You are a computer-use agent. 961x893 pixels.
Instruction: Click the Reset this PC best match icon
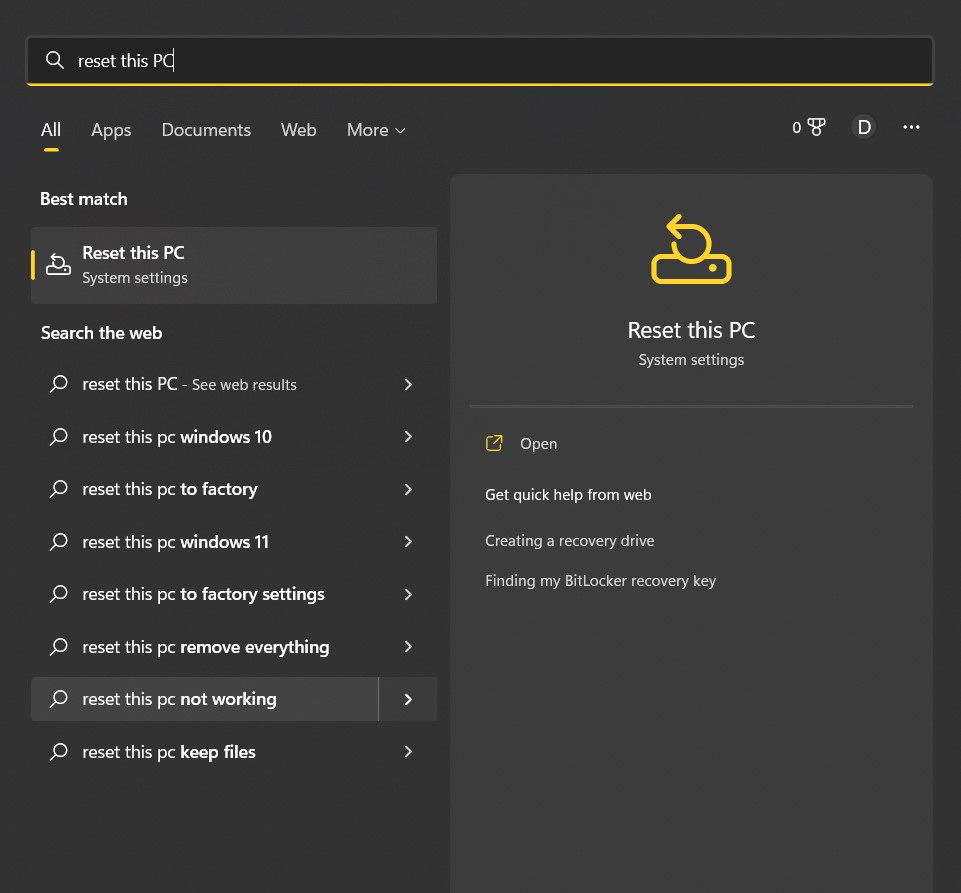point(59,264)
